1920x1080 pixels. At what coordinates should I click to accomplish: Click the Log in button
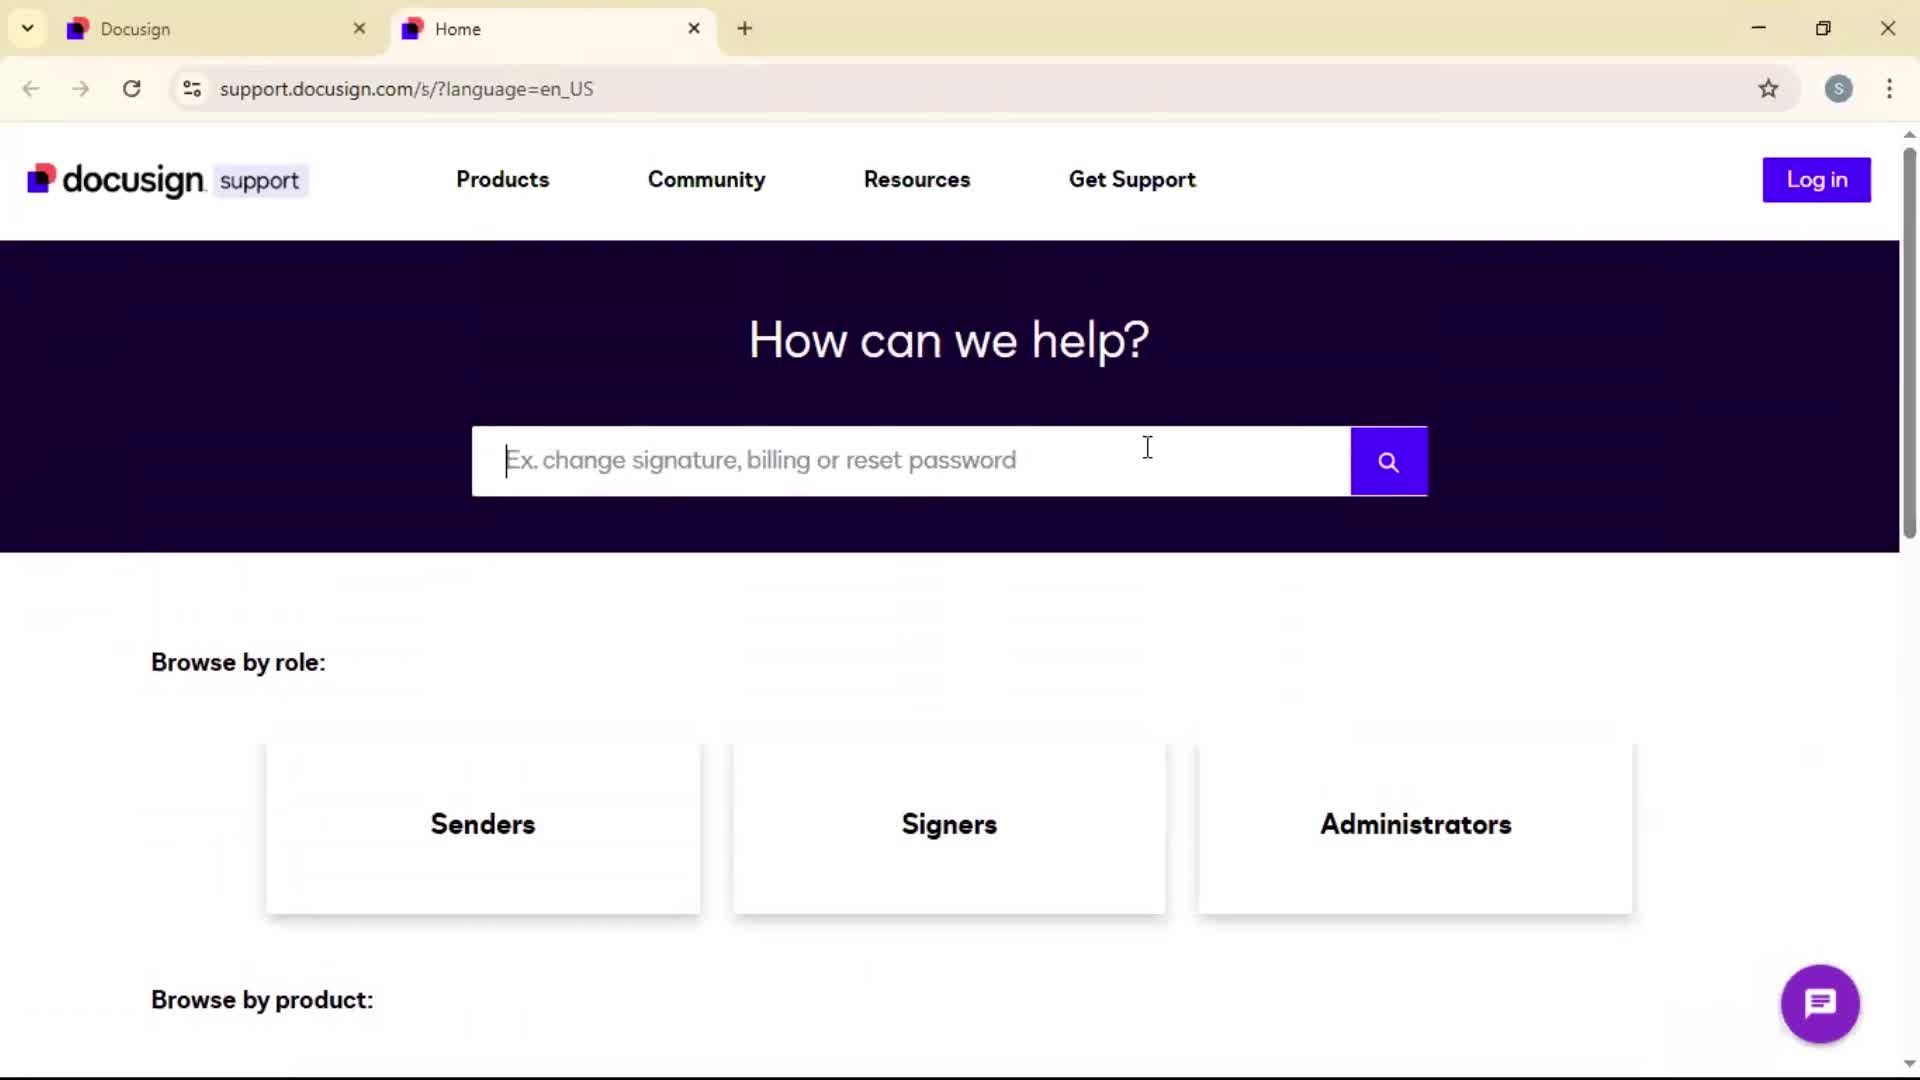(1816, 180)
